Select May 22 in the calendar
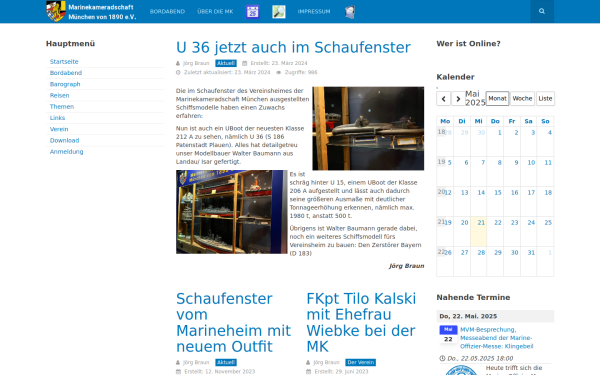600x375 pixels. (x=497, y=223)
